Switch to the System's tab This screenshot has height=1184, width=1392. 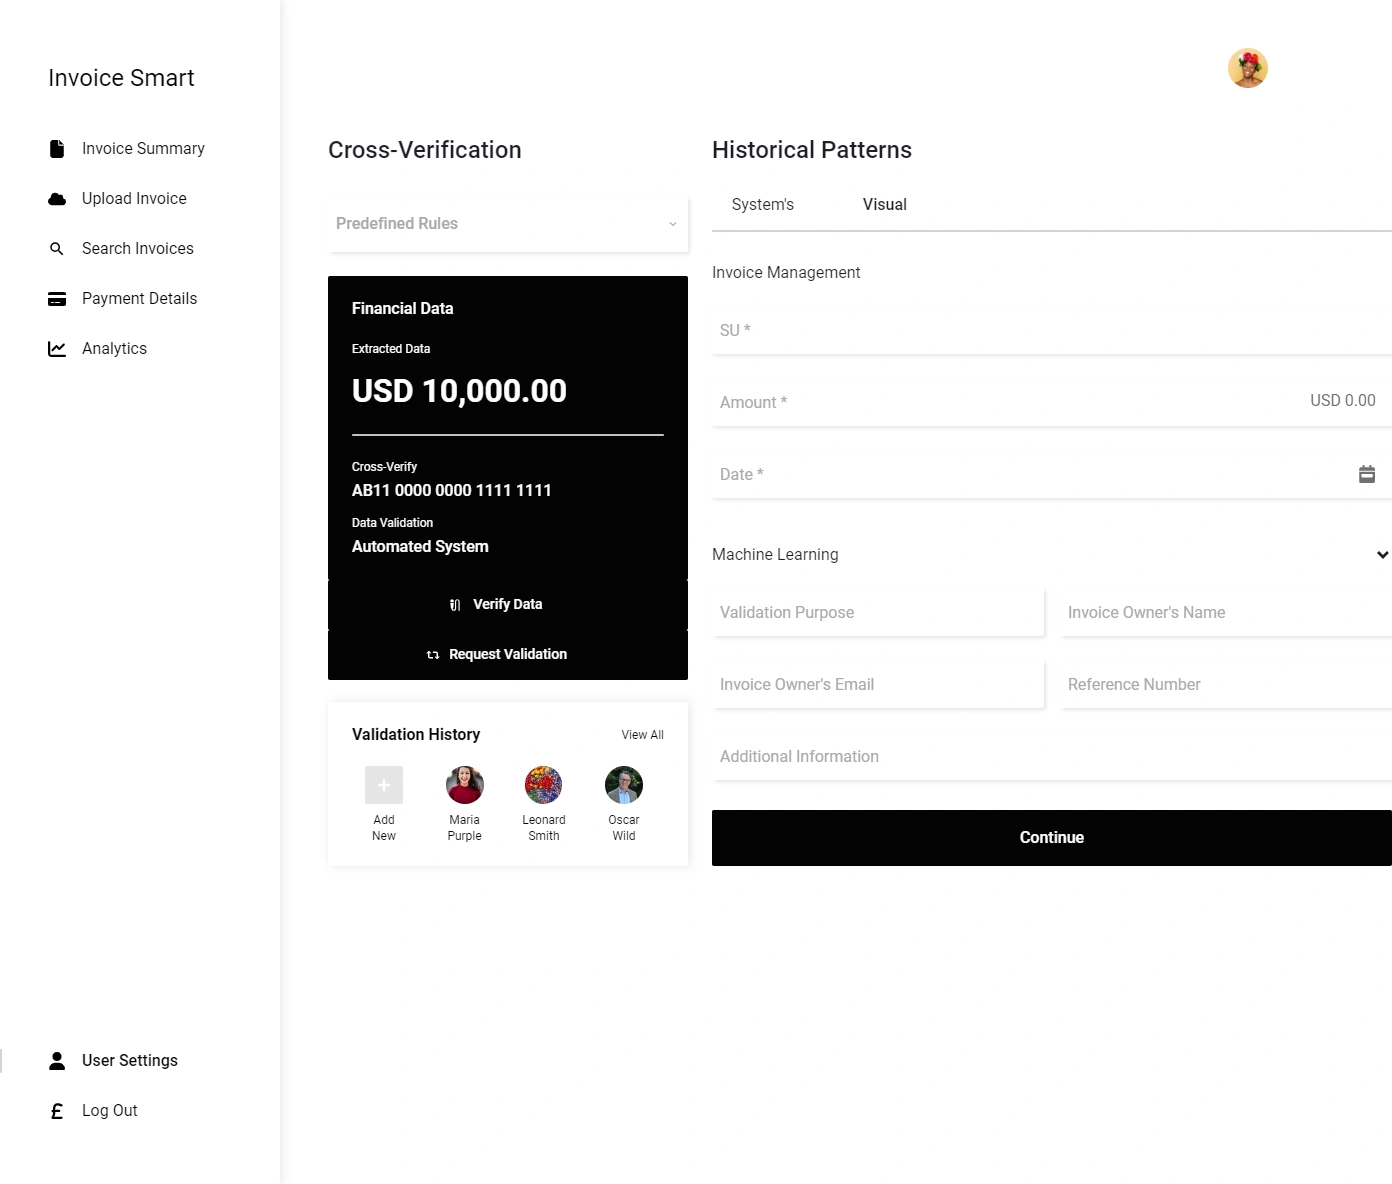click(763, 205)
